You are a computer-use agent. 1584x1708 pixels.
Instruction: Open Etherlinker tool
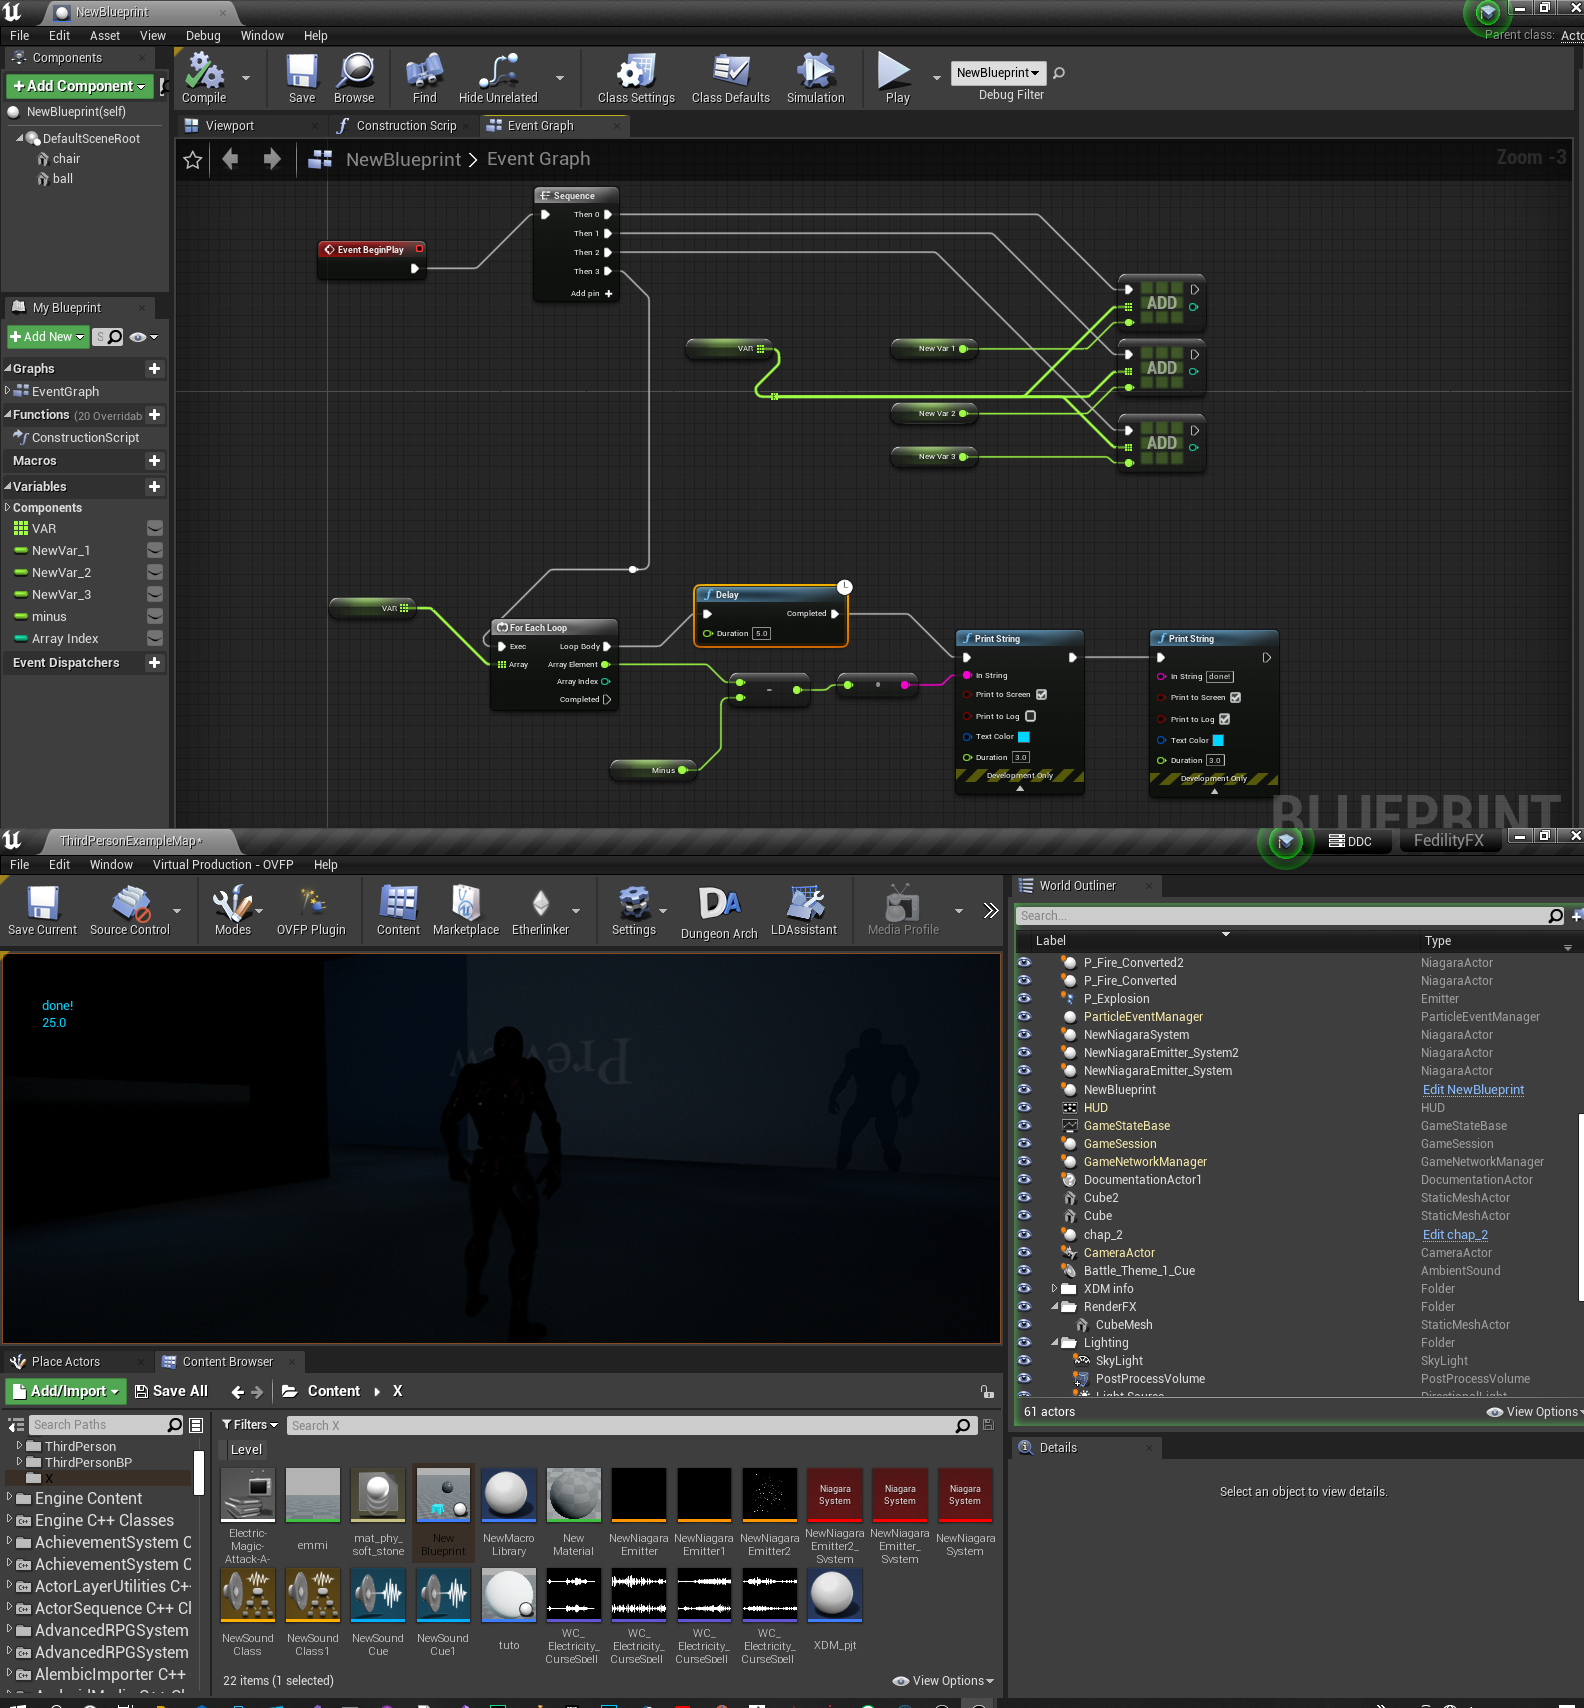coord(540,910)
